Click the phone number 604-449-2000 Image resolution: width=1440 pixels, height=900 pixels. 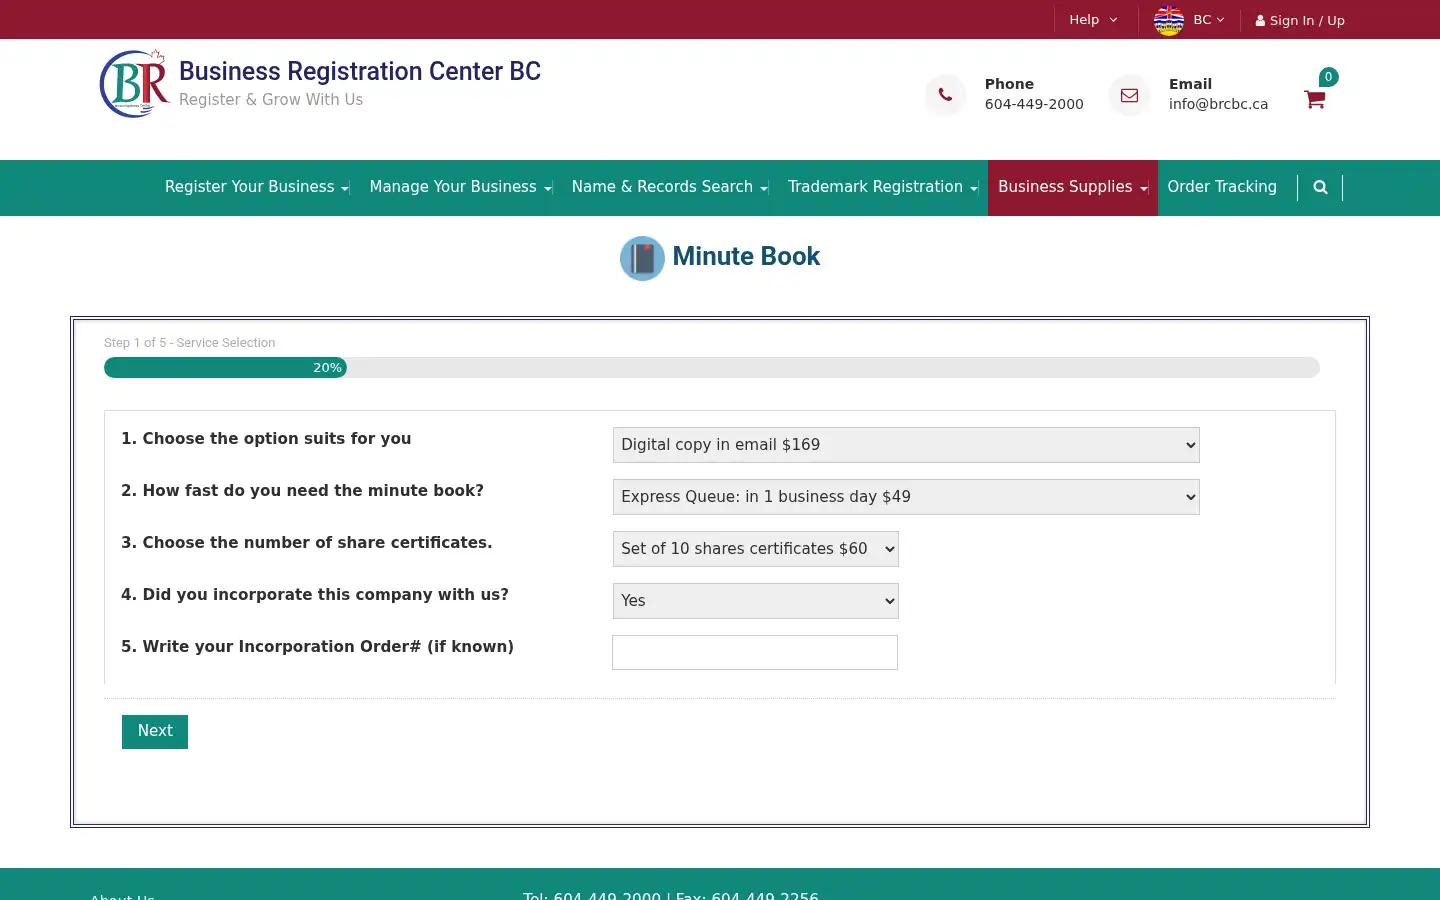(1034, 104)
